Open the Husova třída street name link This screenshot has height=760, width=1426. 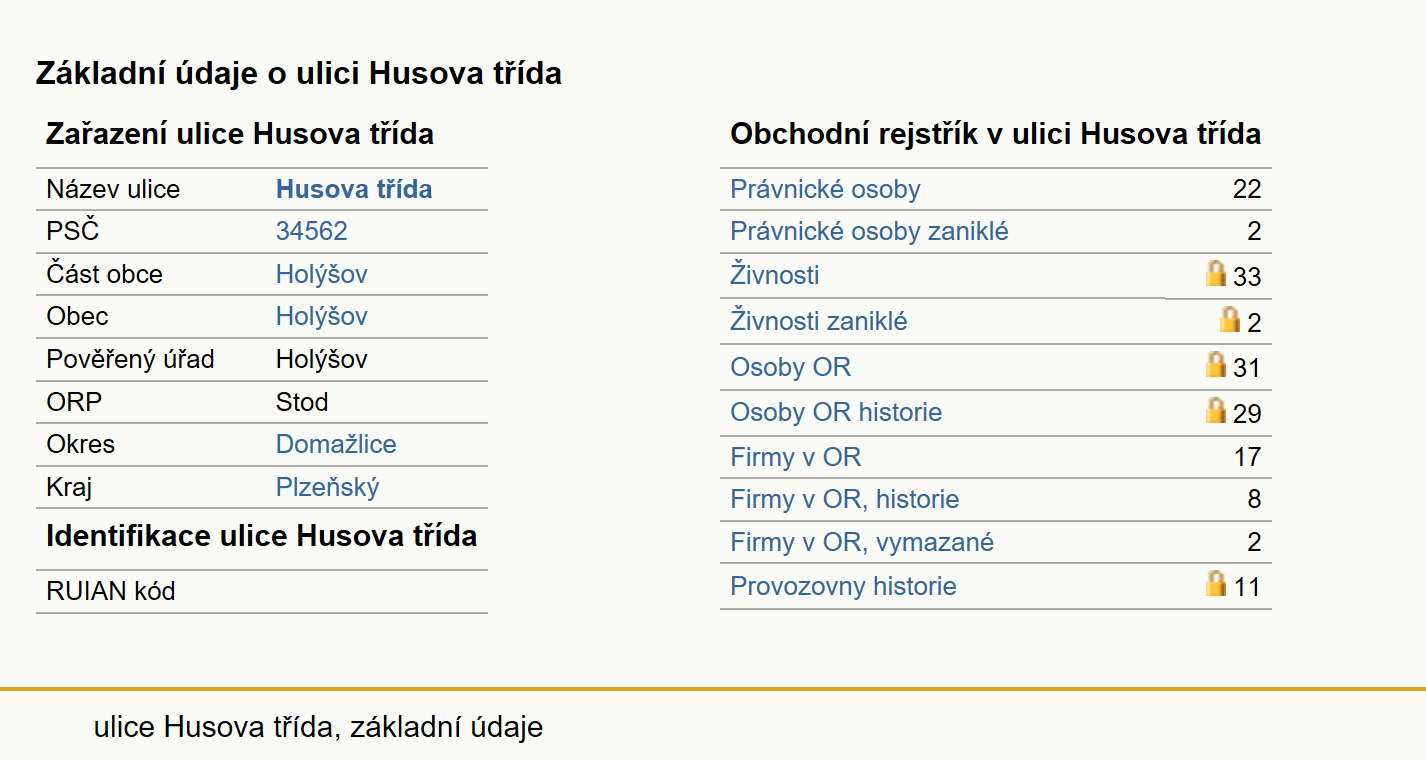click(354, 189)
